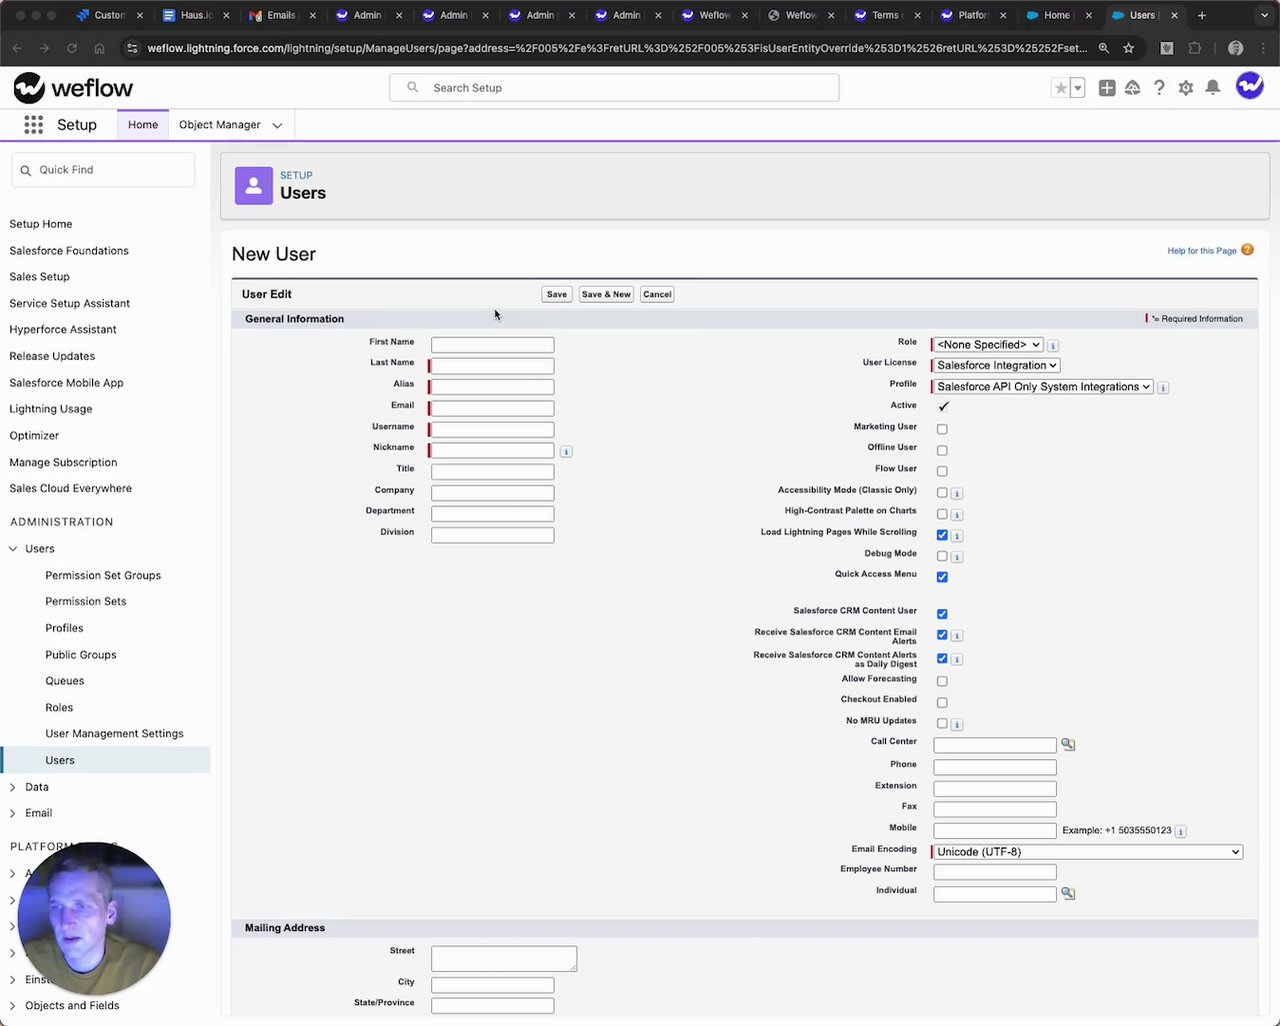This screenshot has height=1026, width=1280.
Task: Click the info icon beside Debug Mode
Action: tap(957, 557)
